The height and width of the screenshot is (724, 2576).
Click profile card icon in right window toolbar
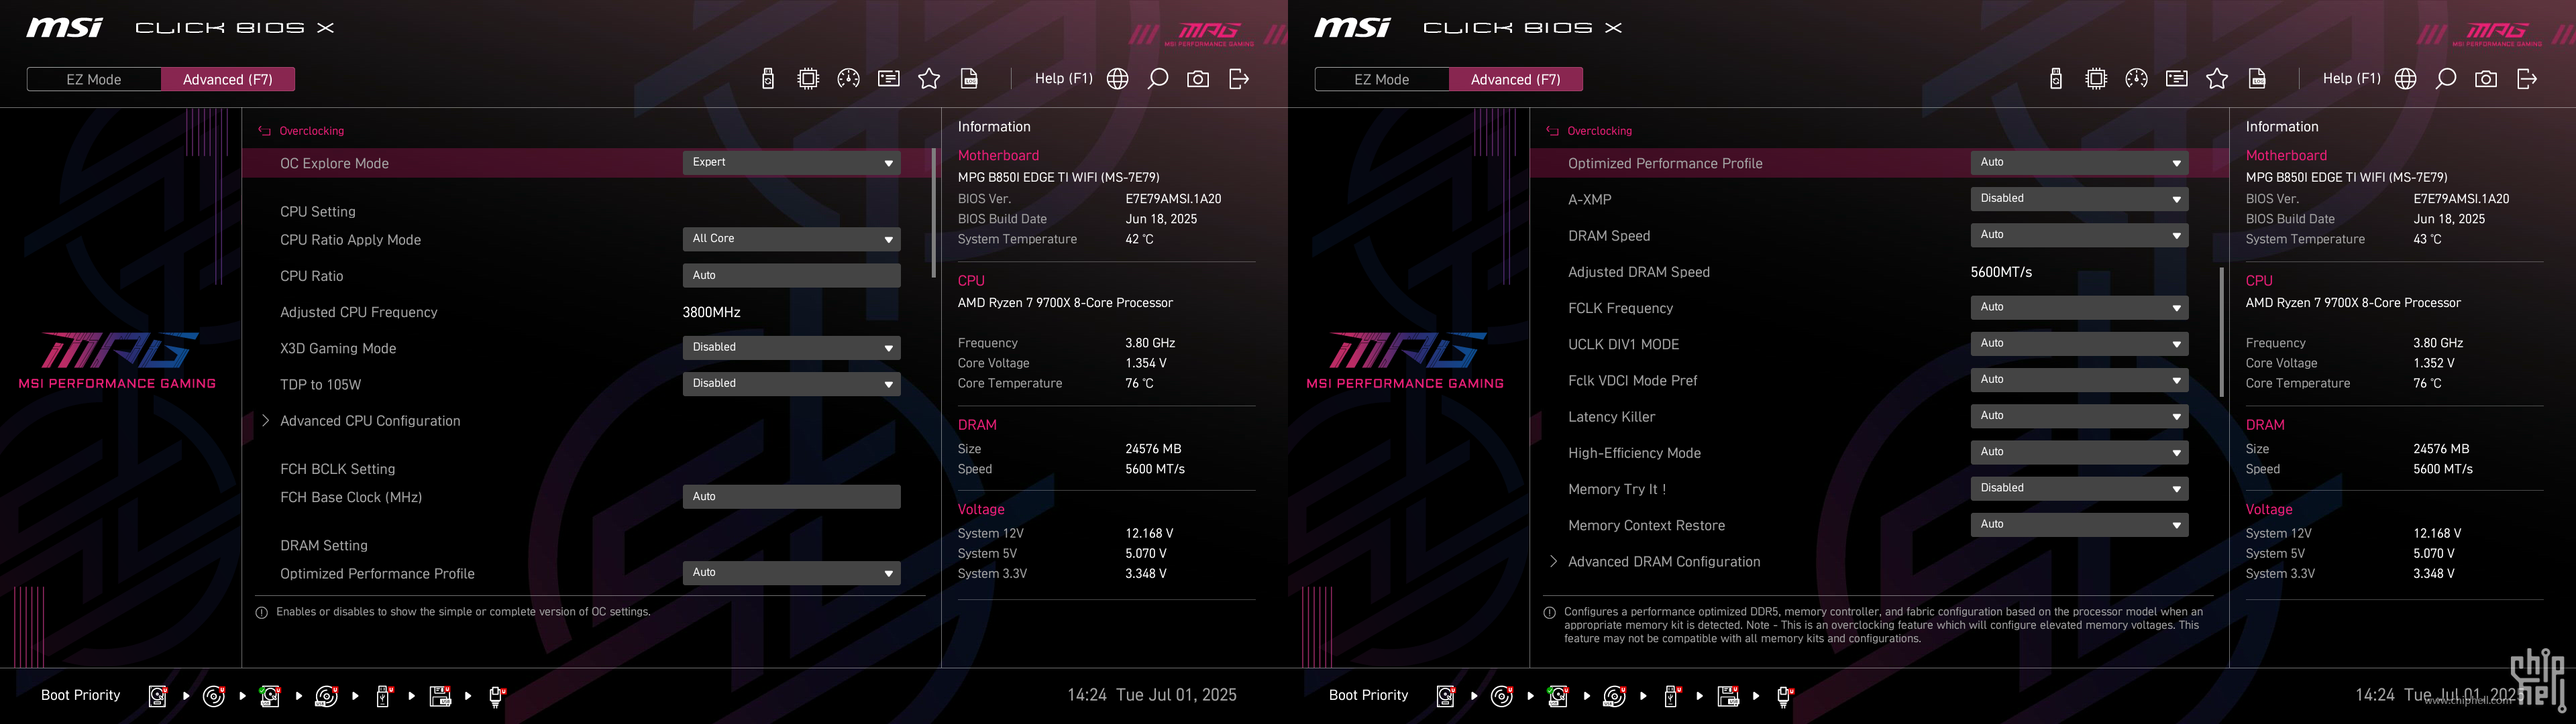click(2177, 79)
